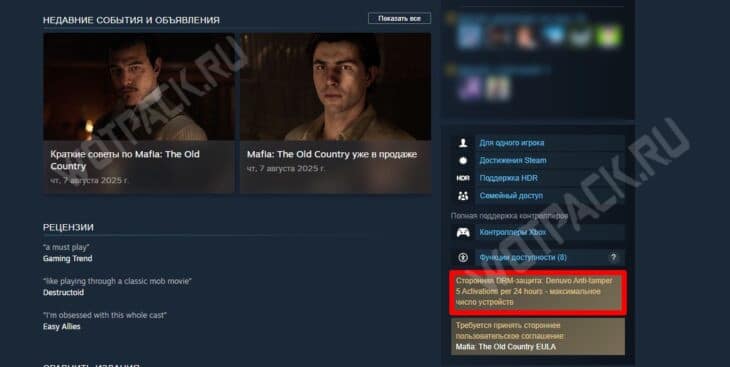Click the 'Destructoid' review source

(x=63, y=292)
